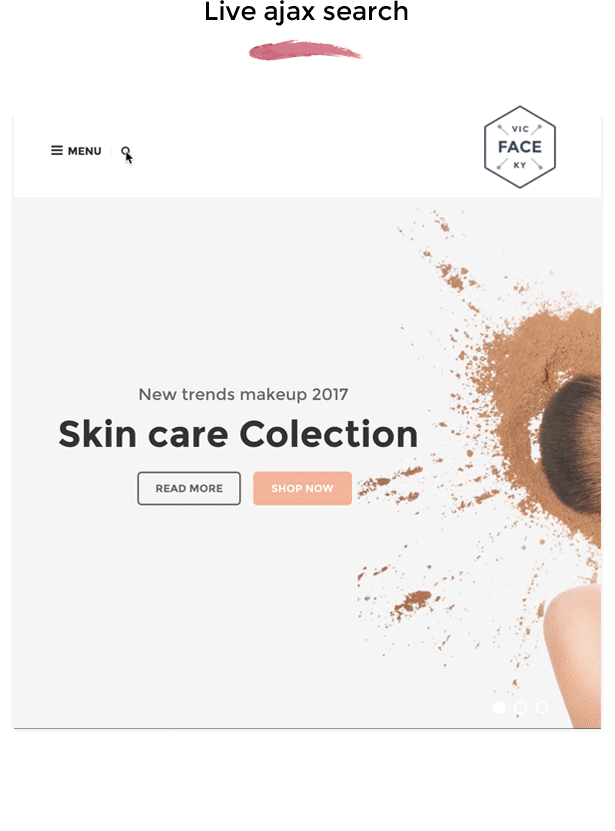Switch to the second slide dot
This screenshot has width=615, height=831.
coord(520,708)
